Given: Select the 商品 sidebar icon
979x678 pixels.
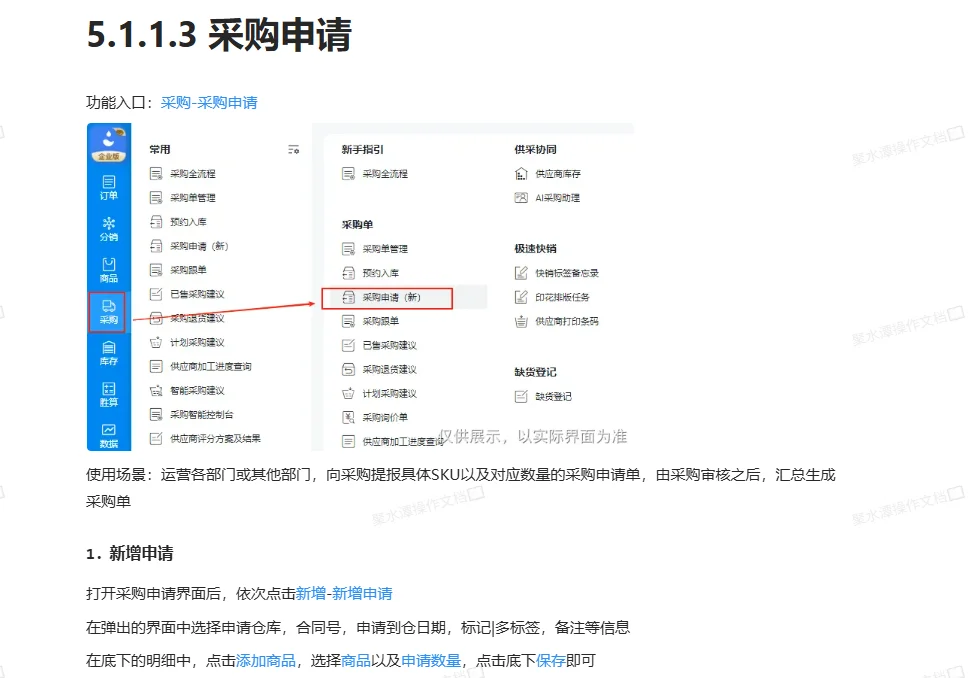Looking at the screenshot, I should (x=108, y=270).
